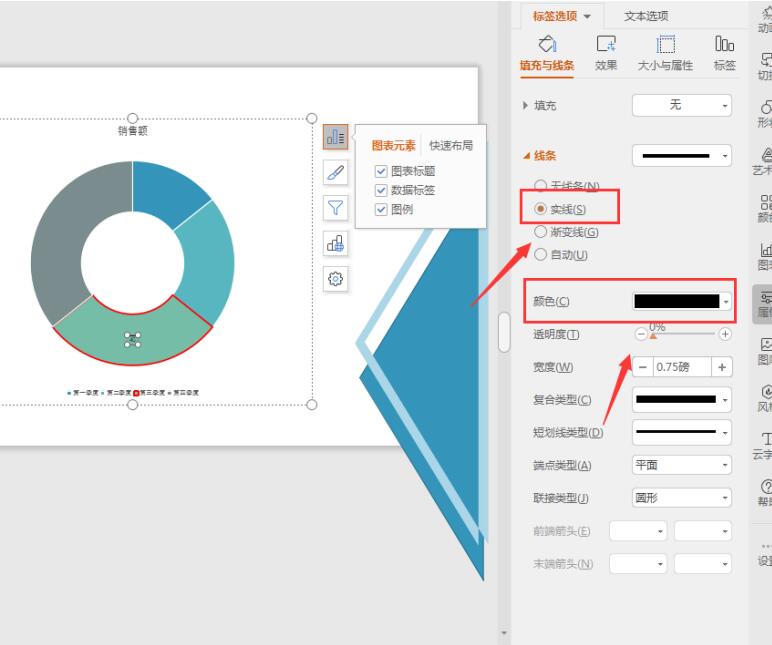Select the 自动 automatic line radio
772x645 pixels.
click(540, 254)
